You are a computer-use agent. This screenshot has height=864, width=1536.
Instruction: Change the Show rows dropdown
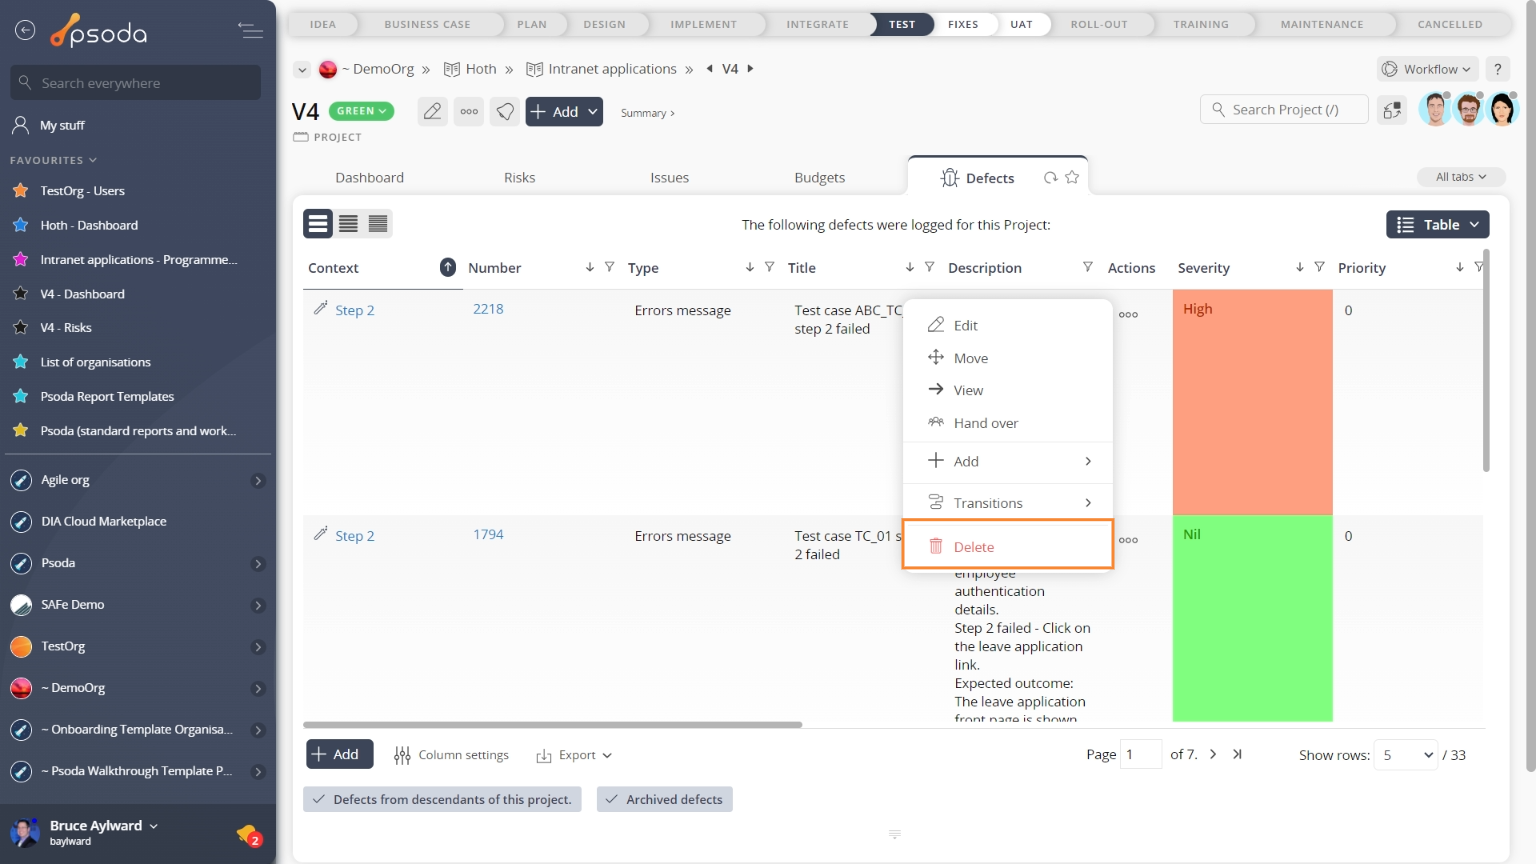point(1406,755)
